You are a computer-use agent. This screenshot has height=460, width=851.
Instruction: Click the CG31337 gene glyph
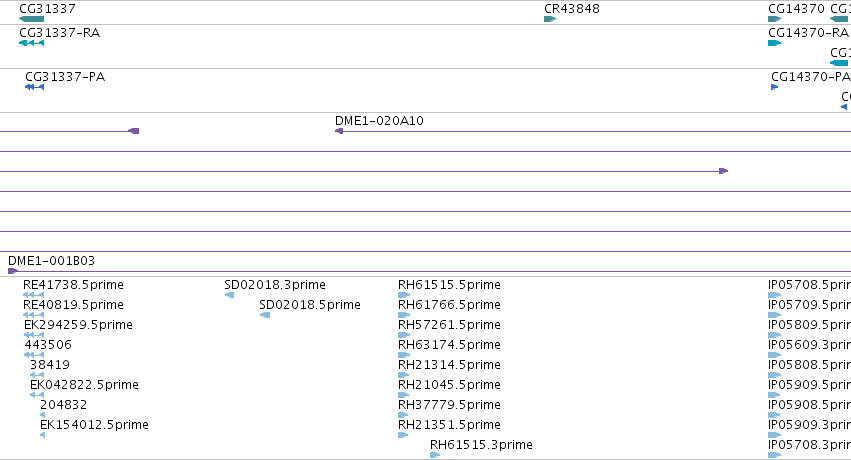coord(31,19)
